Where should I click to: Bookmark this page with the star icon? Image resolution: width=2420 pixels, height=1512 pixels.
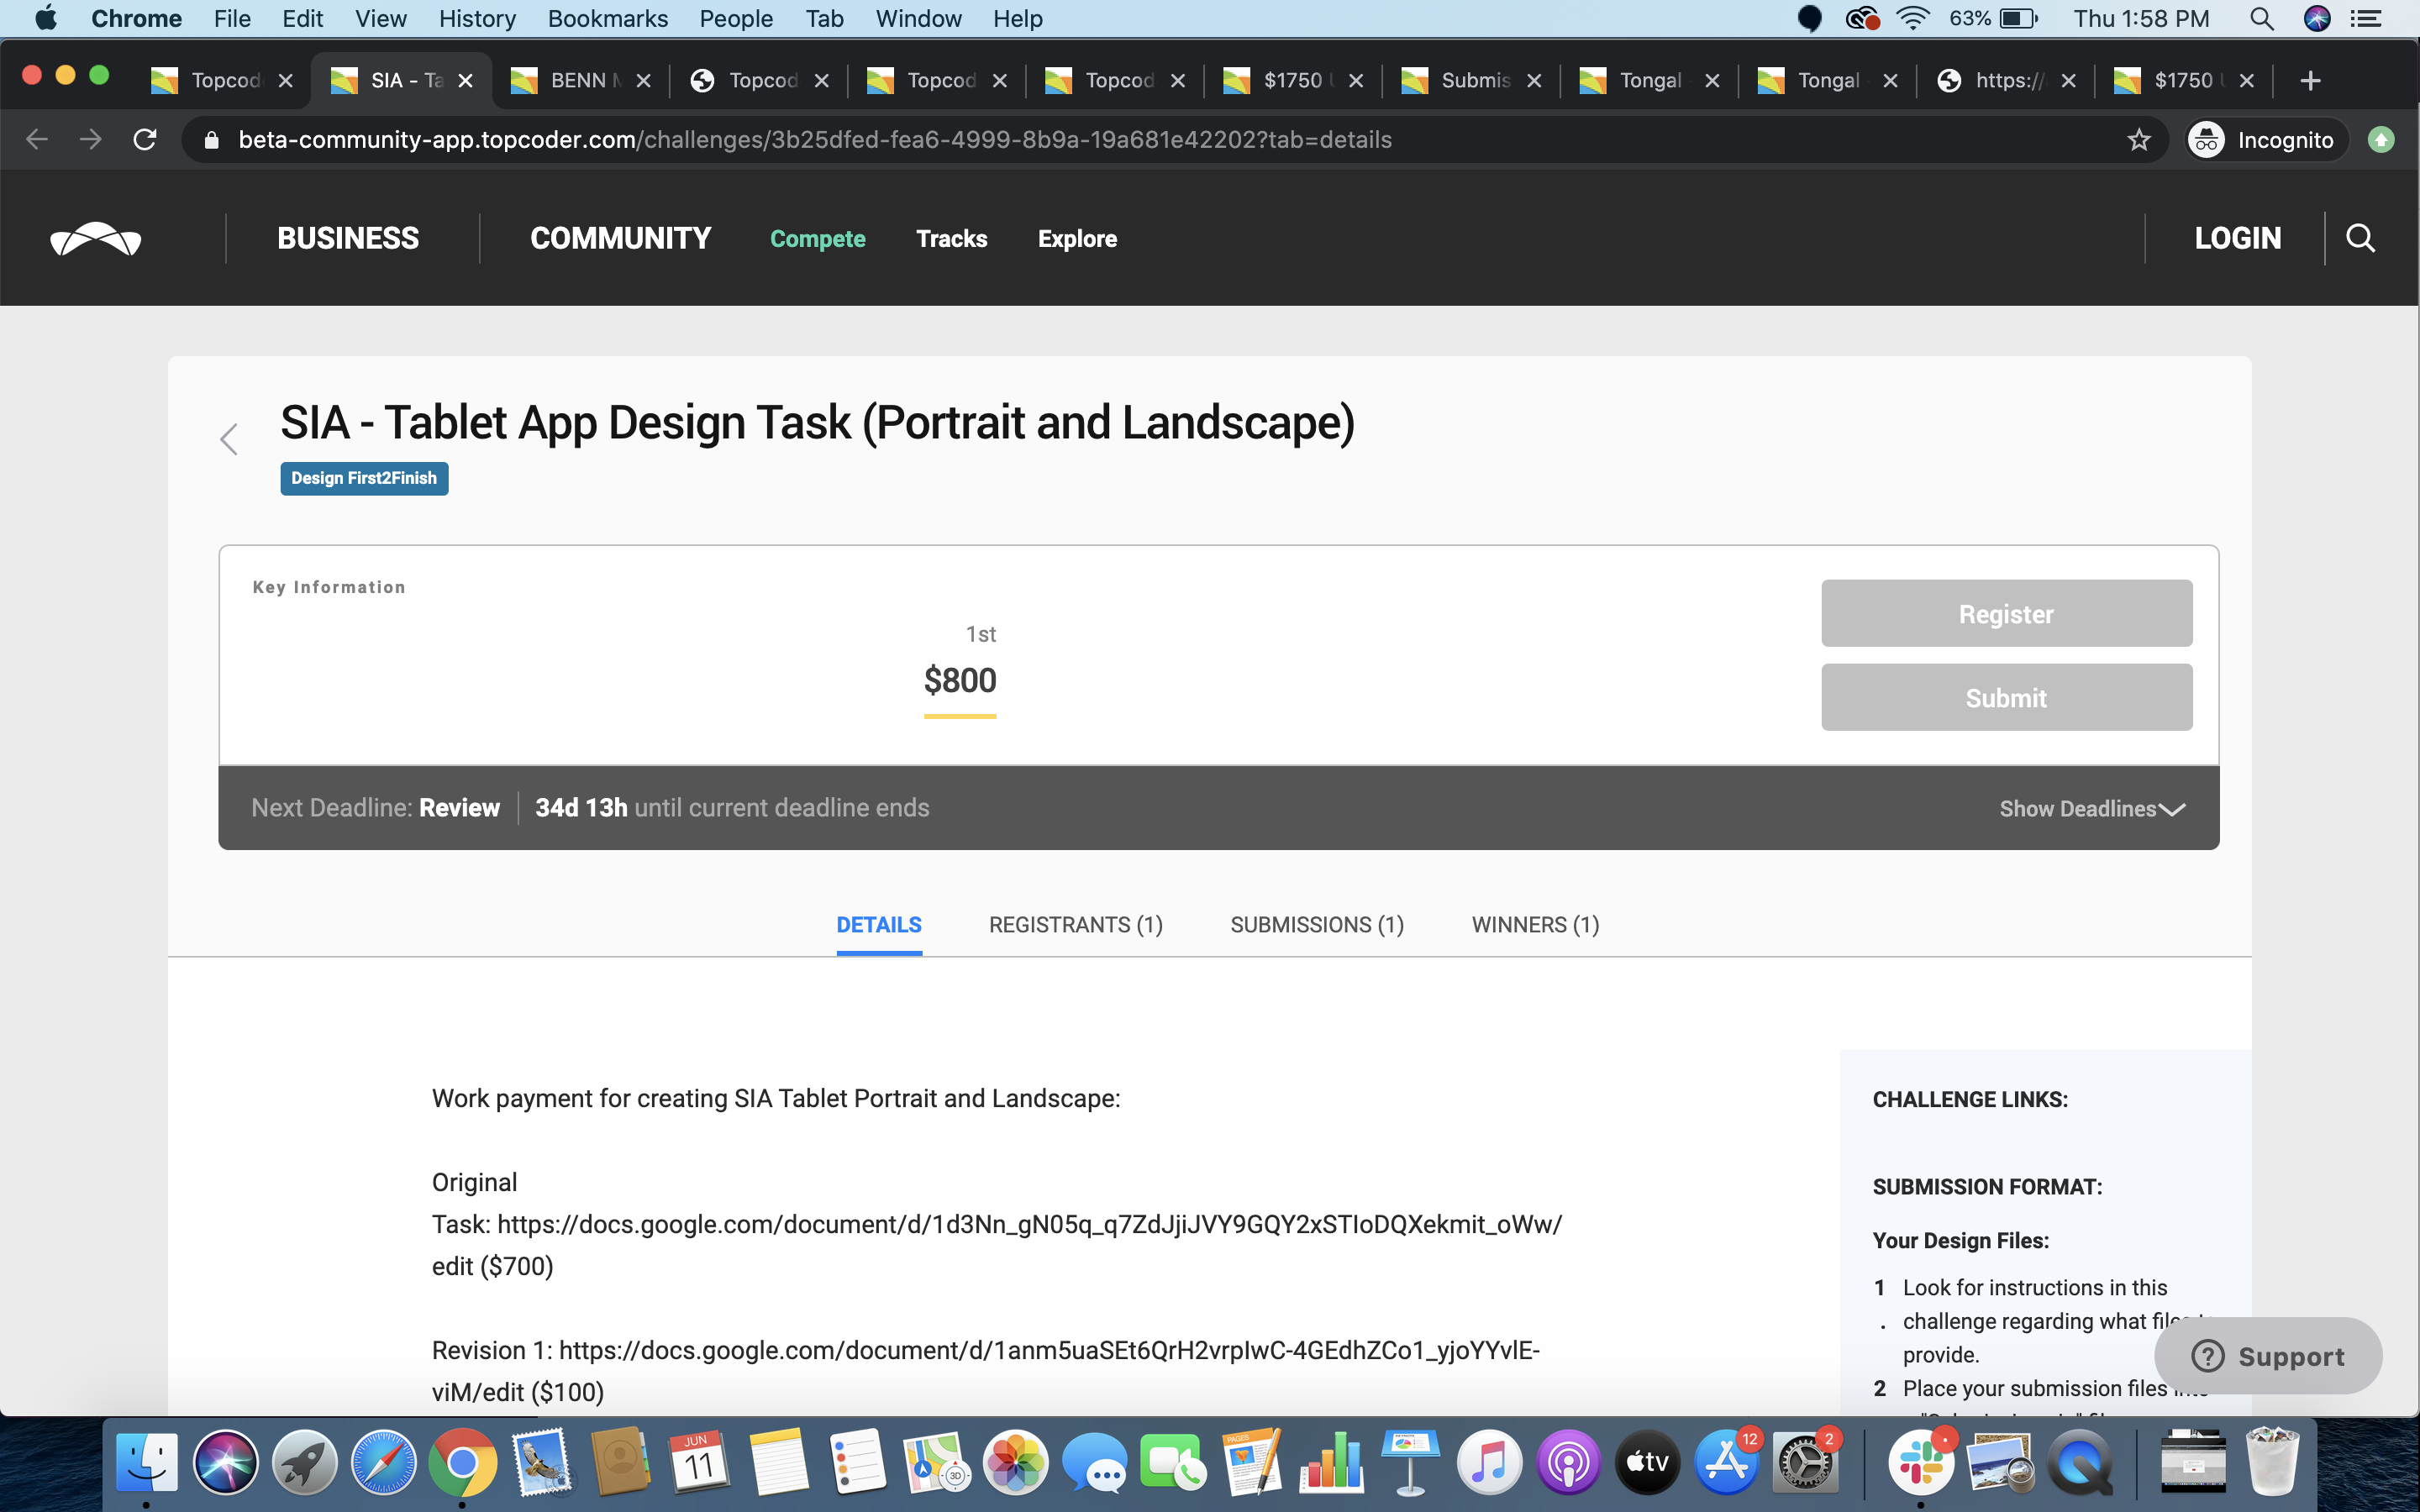[2138, 140]
